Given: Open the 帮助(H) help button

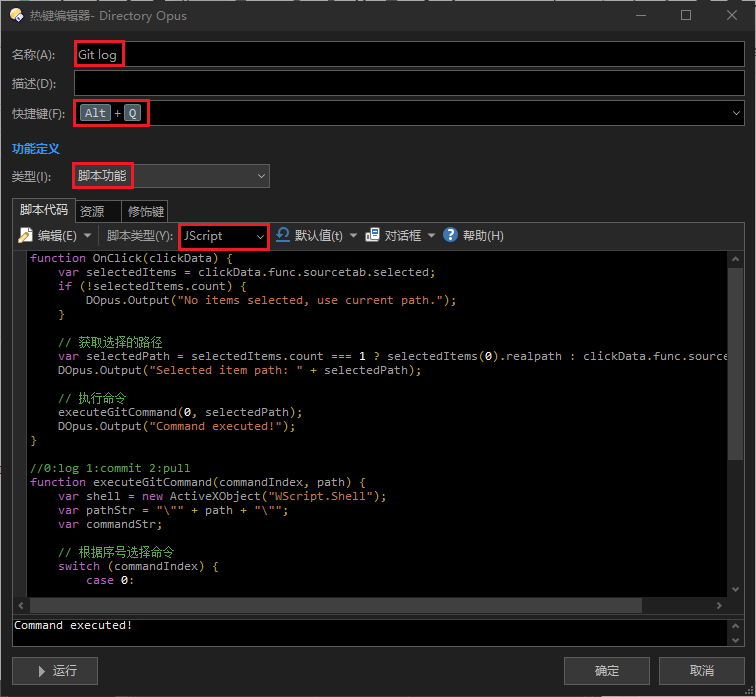Looking at the screenshot, I should (473, 236).
